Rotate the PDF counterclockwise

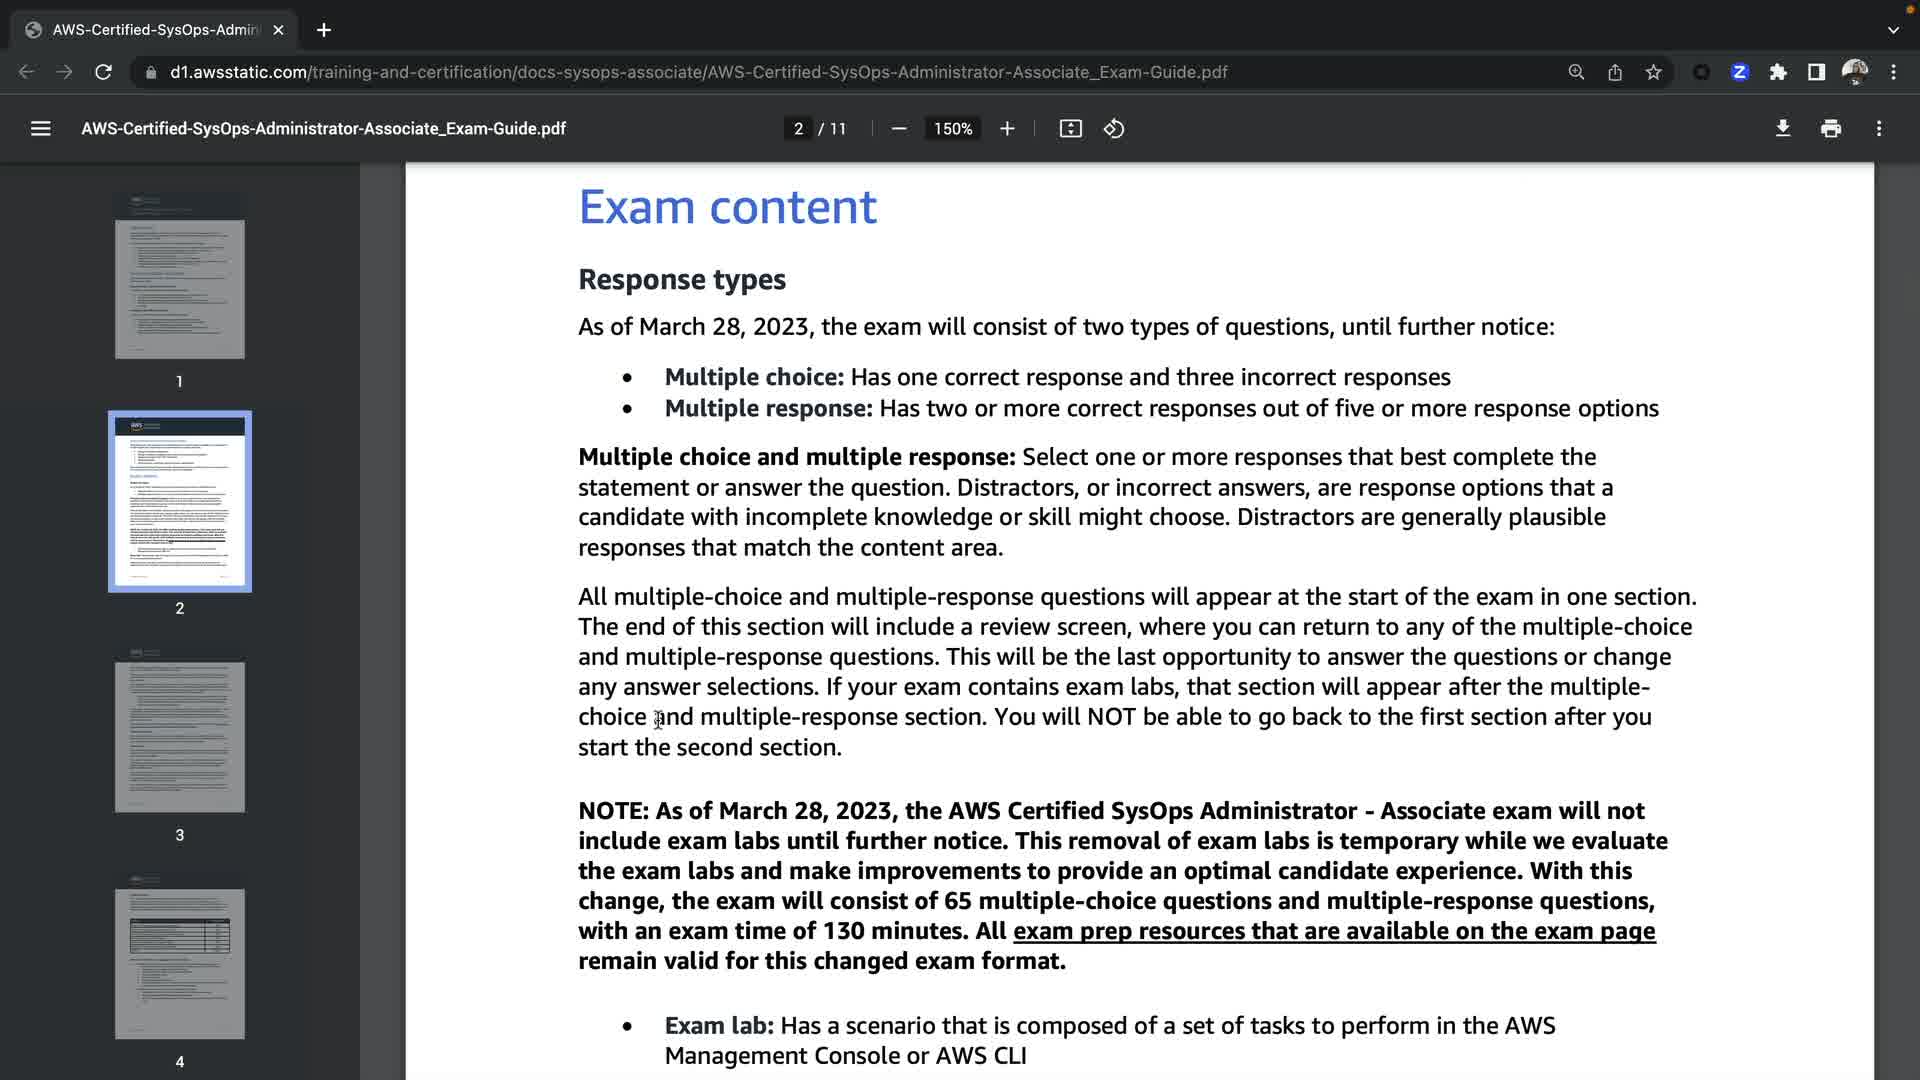(x=1114, y=128)
